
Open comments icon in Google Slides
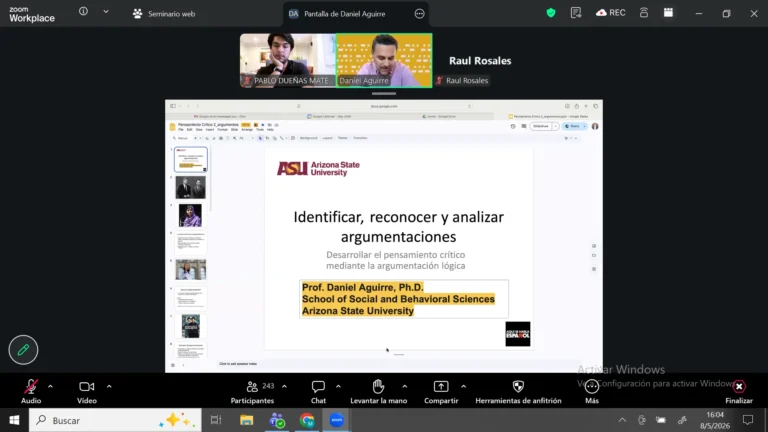(524, 126)
